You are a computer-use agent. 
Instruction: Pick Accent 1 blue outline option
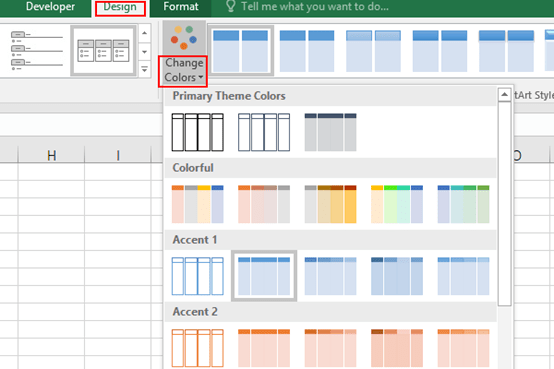tap(198, 276)
